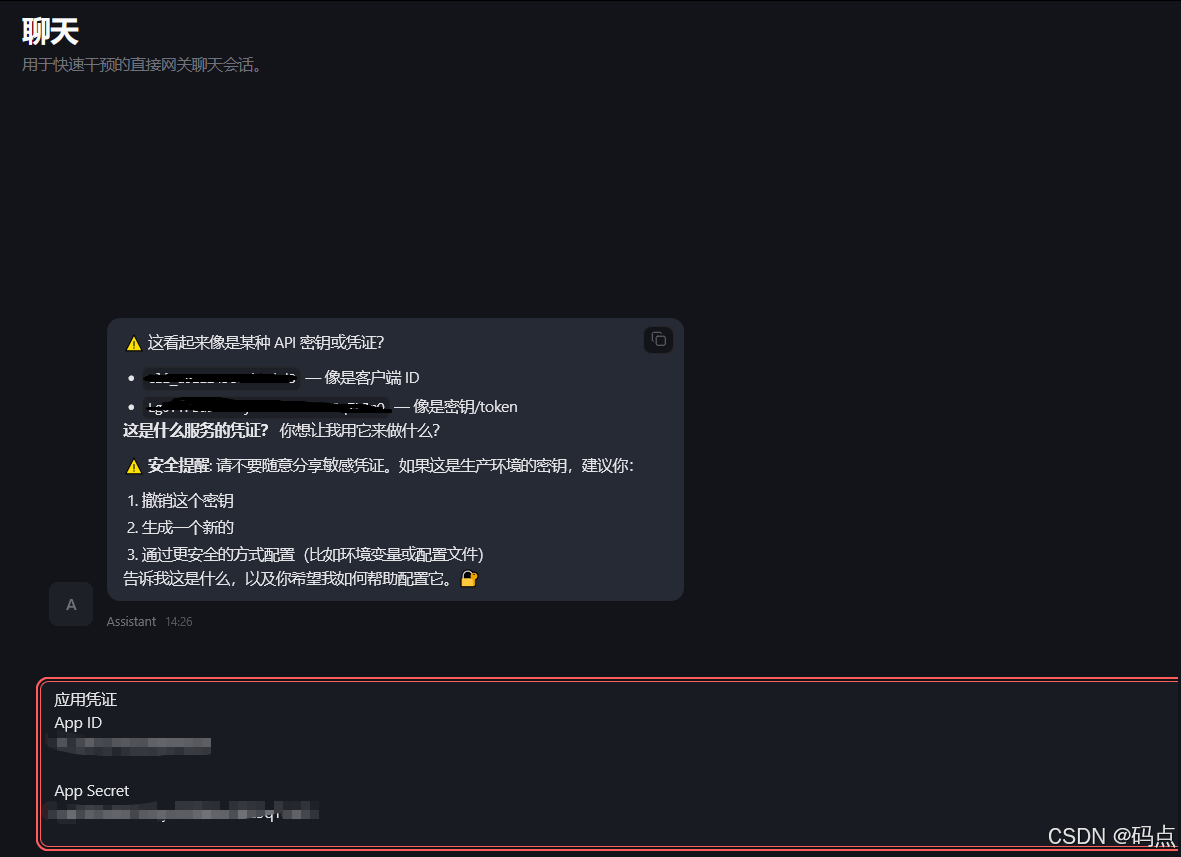Click the bold text 这是什么服务的凭证?
The width and height of the screenshot is (1181, 857).
[196, 431]
